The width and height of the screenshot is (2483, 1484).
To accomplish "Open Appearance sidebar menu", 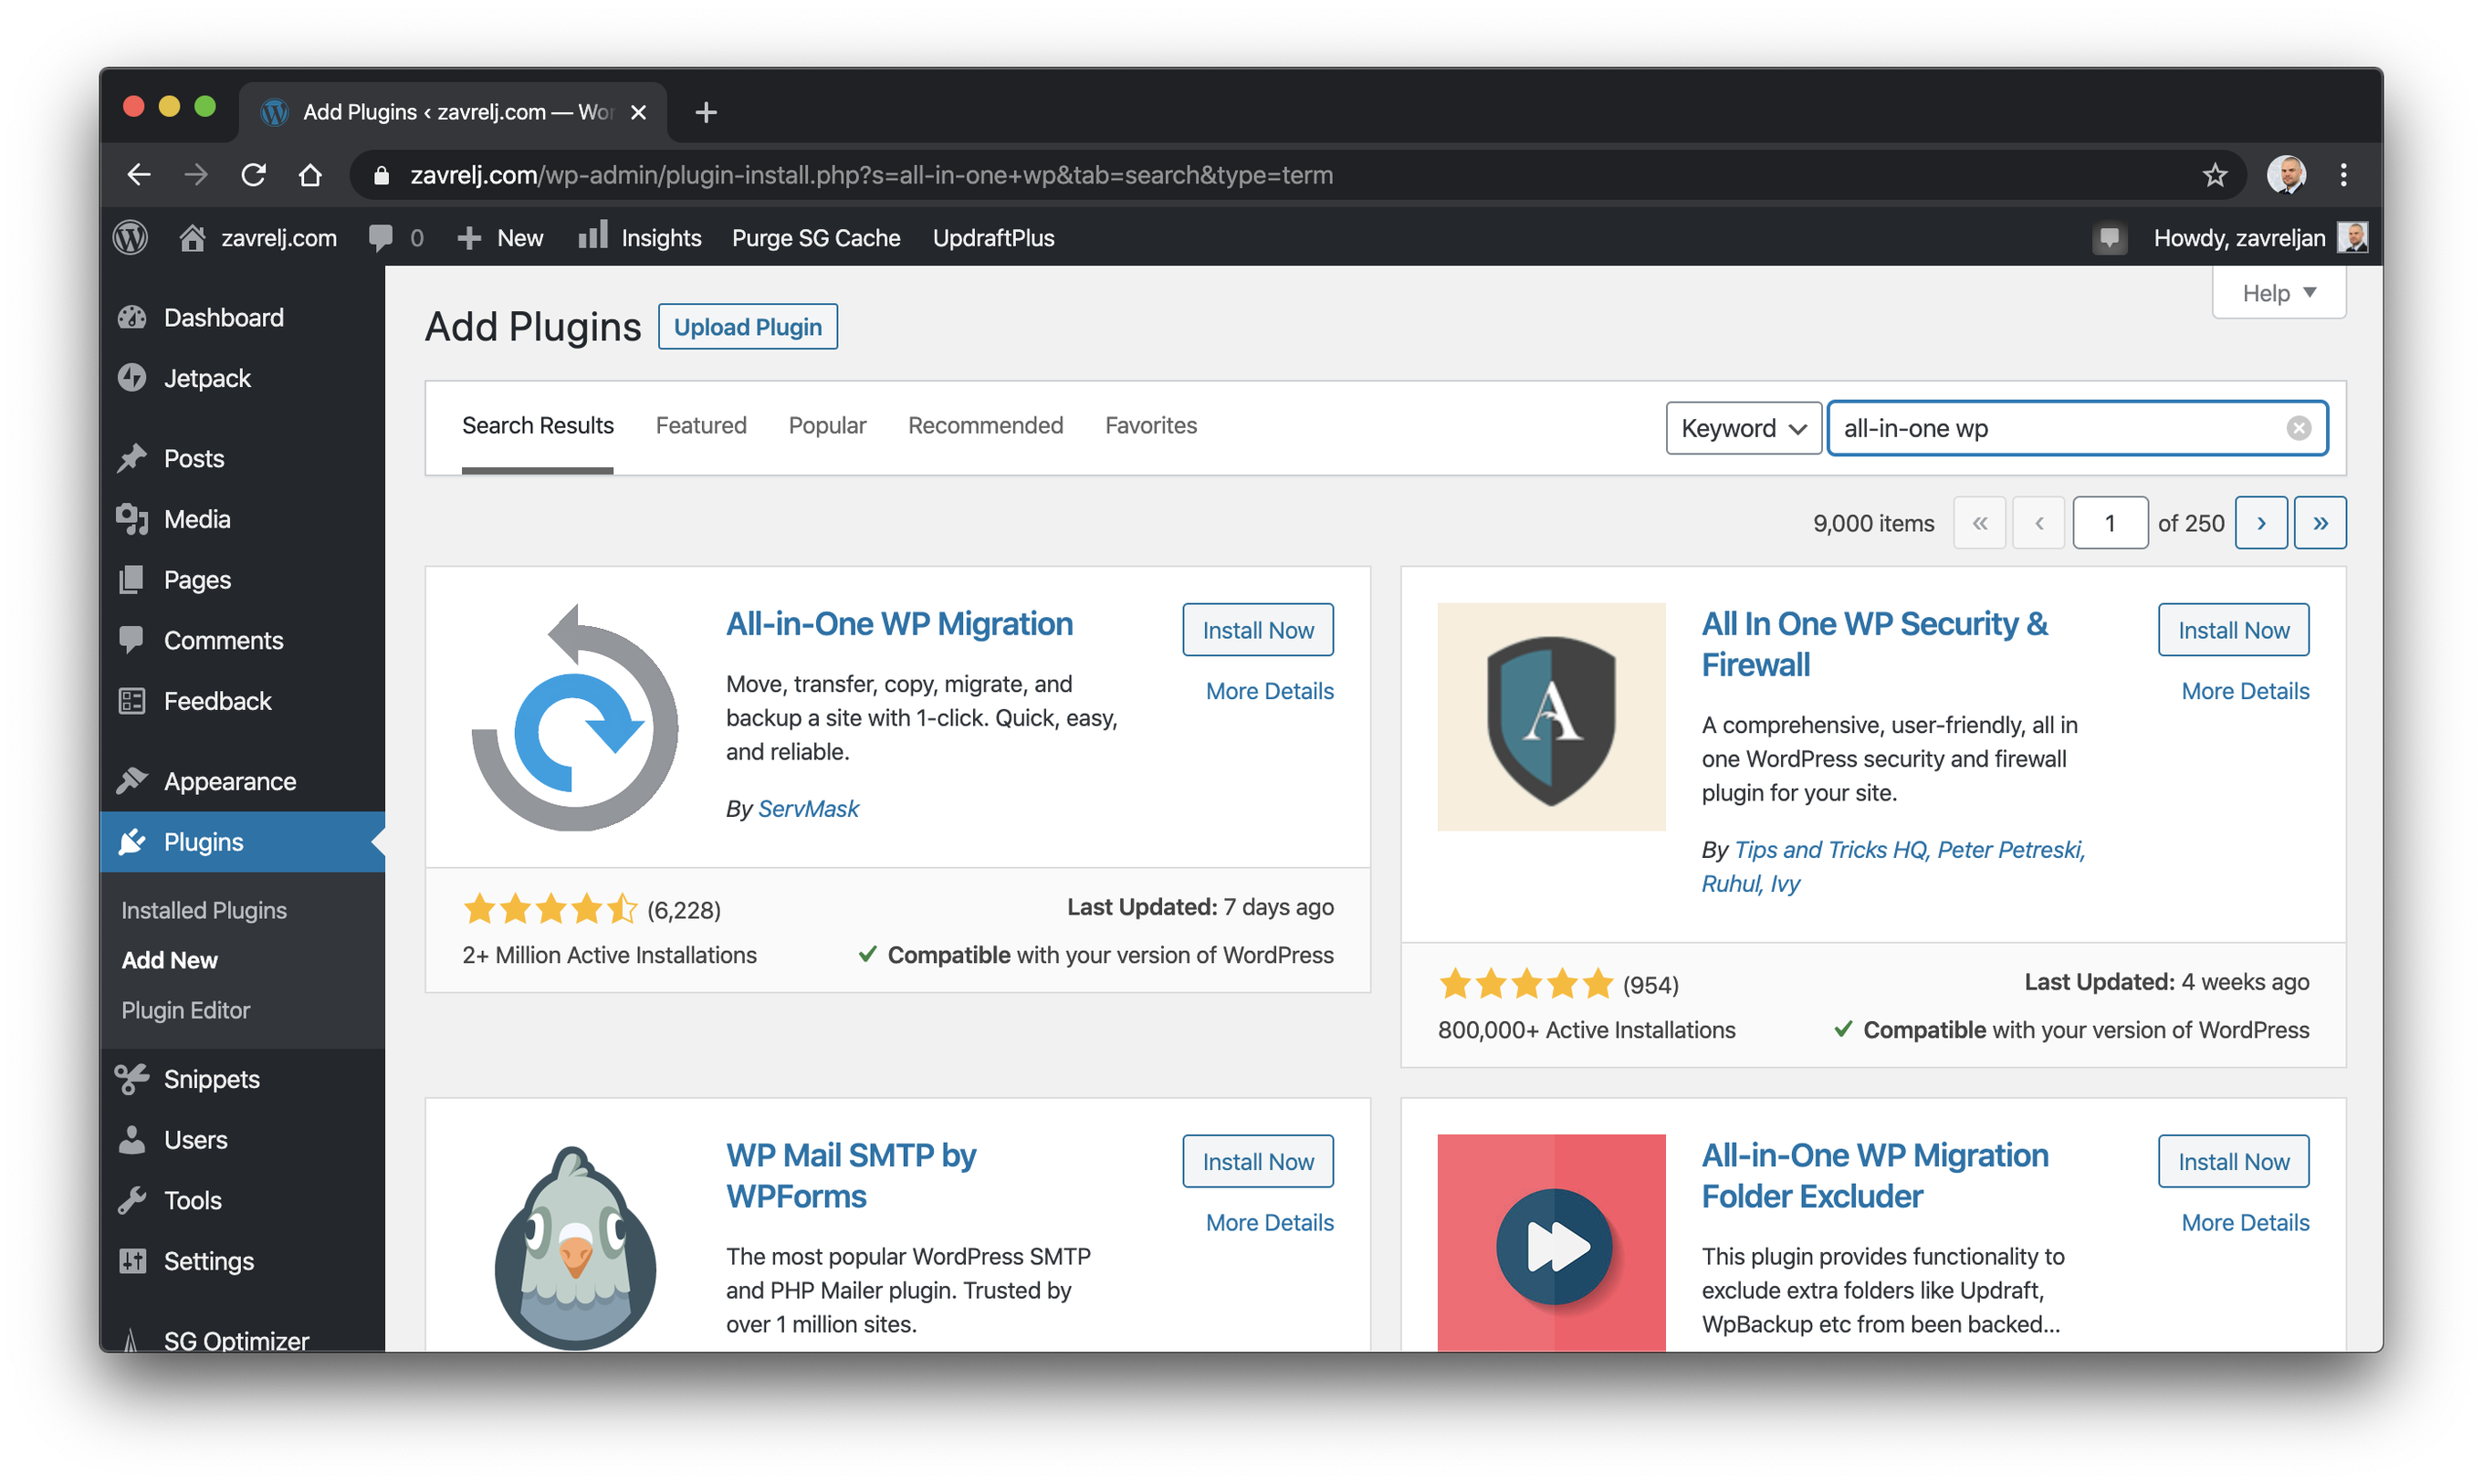I will click(242, 781).
